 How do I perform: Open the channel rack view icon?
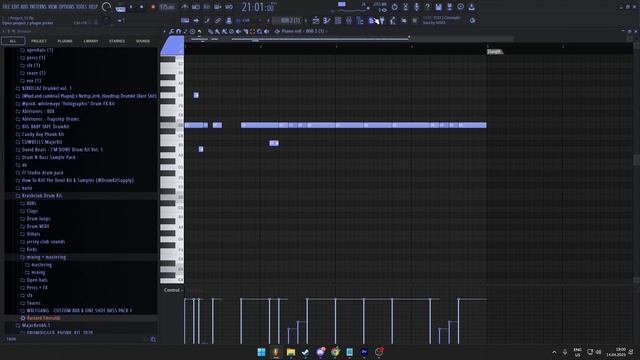point(338,20)
